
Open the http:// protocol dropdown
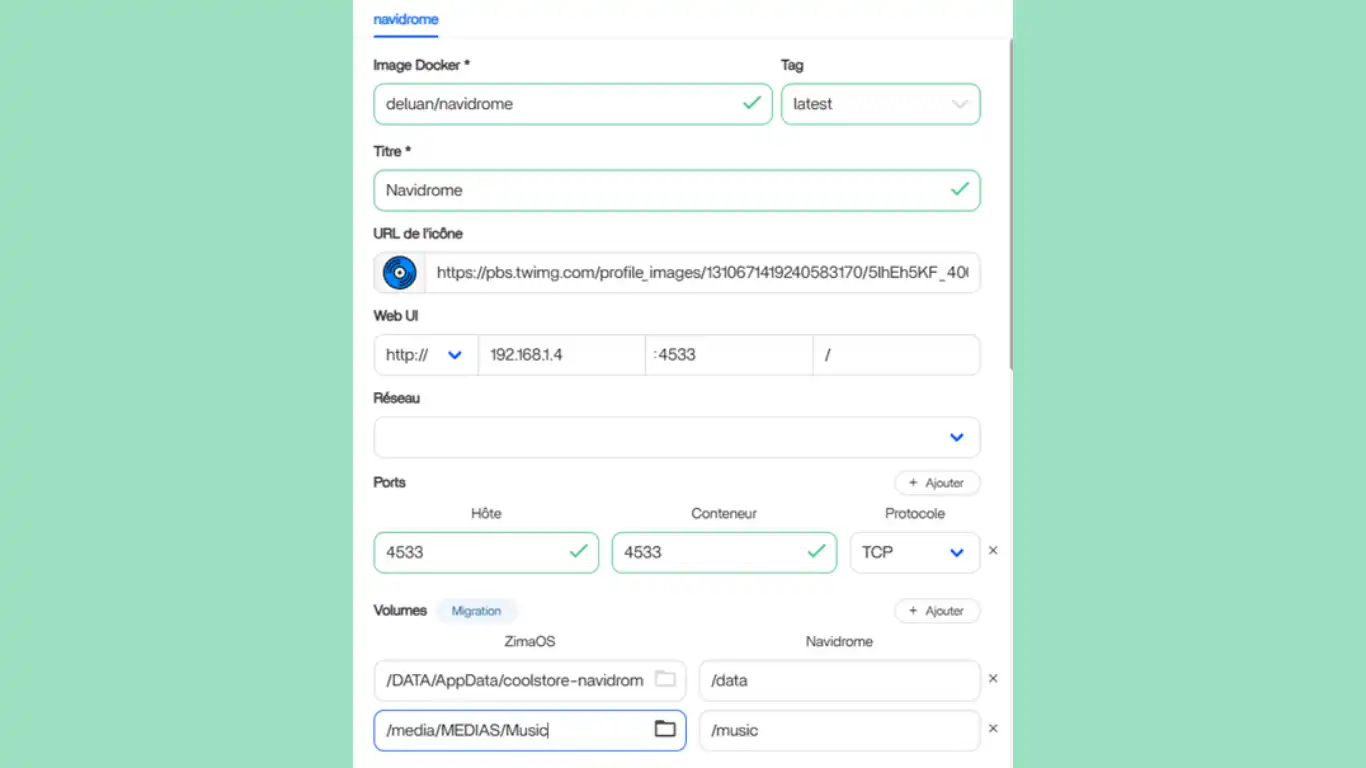click(x=455, y=354)
